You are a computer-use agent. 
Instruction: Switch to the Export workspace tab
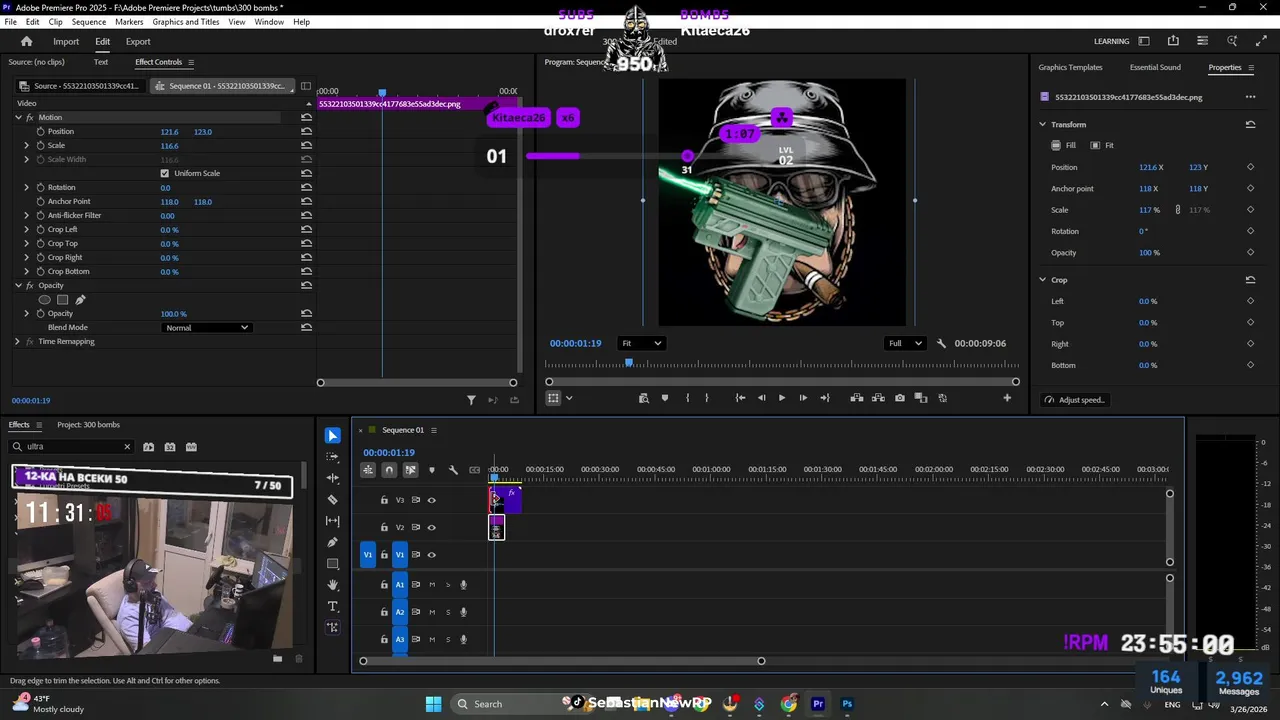point(138,41)
